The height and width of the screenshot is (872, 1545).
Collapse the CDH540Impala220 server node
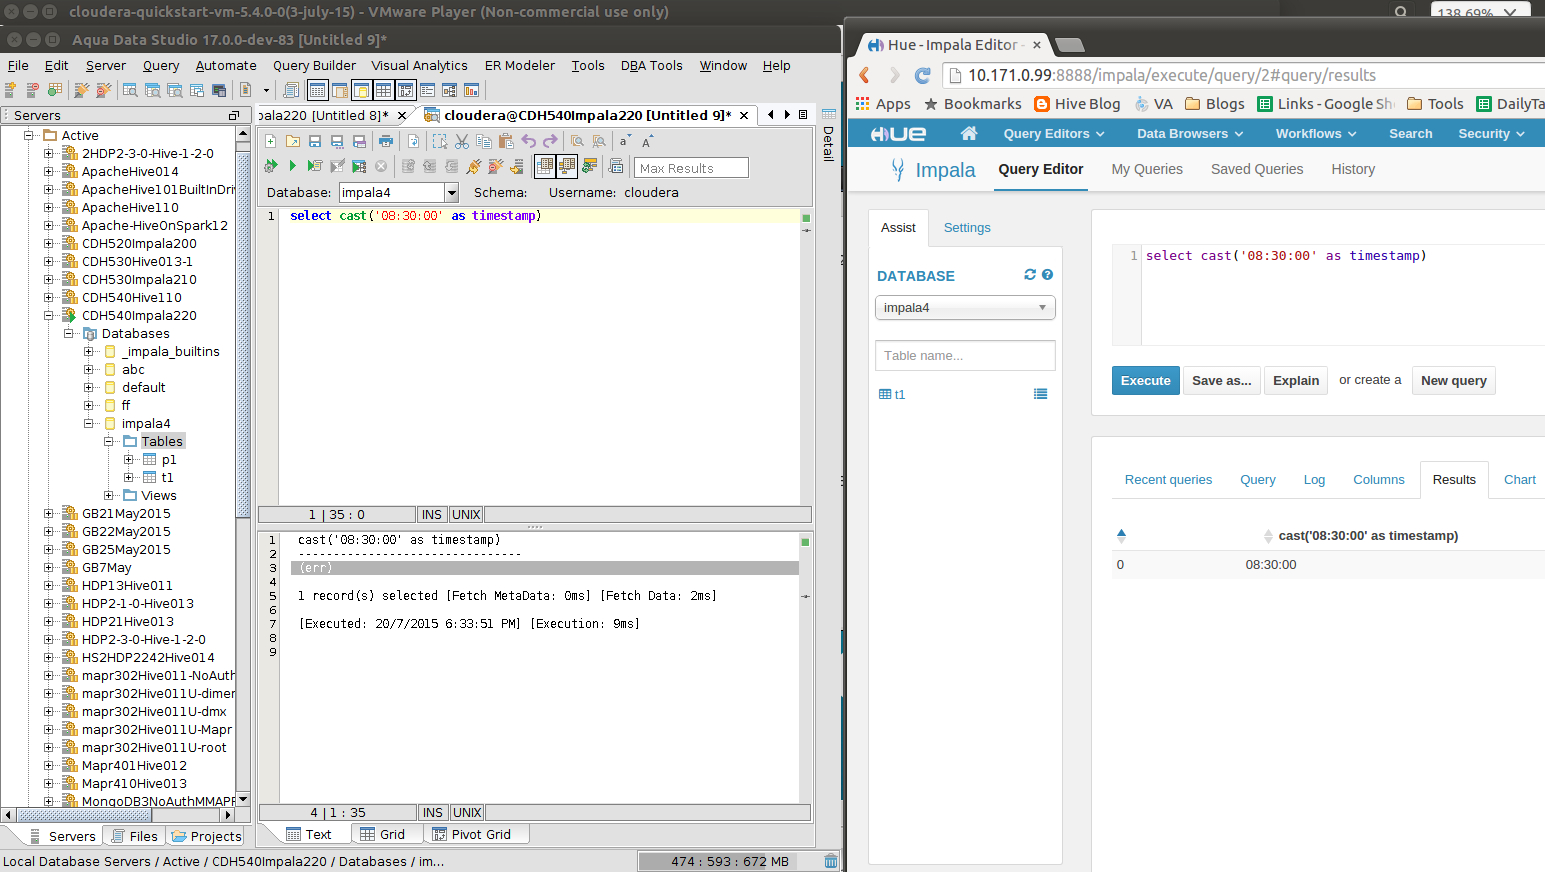click(x=48, y=316)
